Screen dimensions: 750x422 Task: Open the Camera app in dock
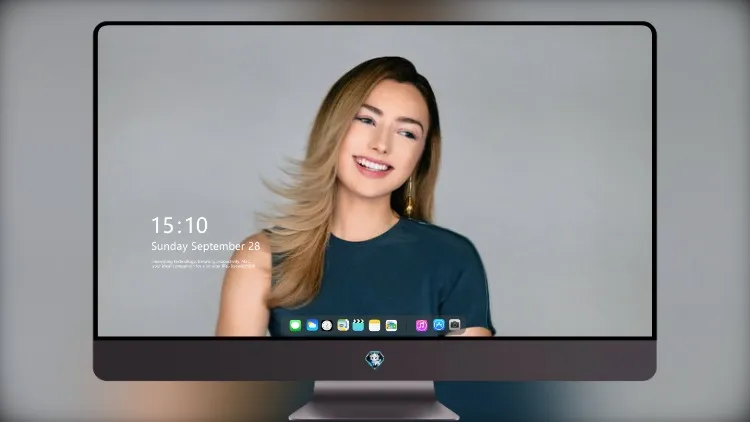point(454,324)
